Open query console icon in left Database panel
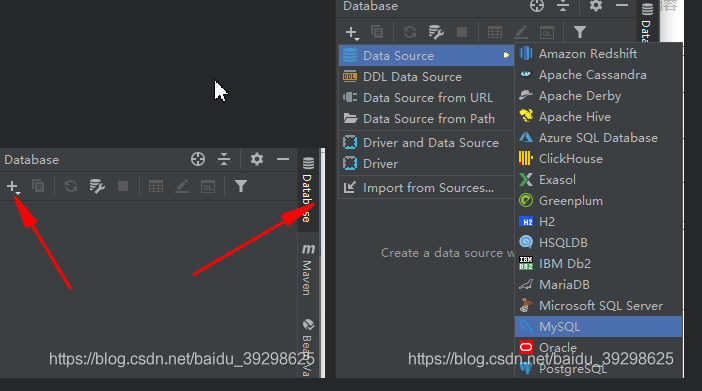This screenshot has width=702, height=391. [208, 186]
